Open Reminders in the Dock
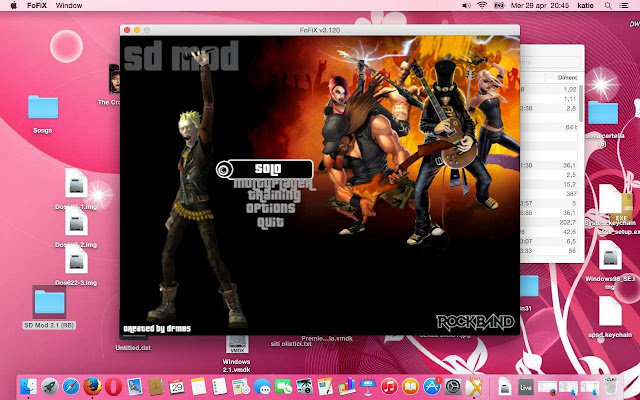The height and width of the screenshot is (400, 640). pos(220,386)
